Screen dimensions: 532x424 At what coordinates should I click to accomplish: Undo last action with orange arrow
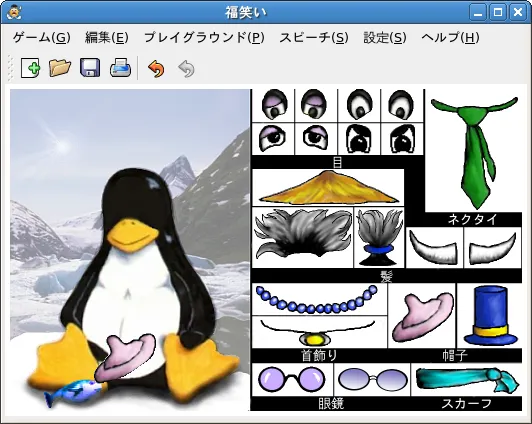156,69
